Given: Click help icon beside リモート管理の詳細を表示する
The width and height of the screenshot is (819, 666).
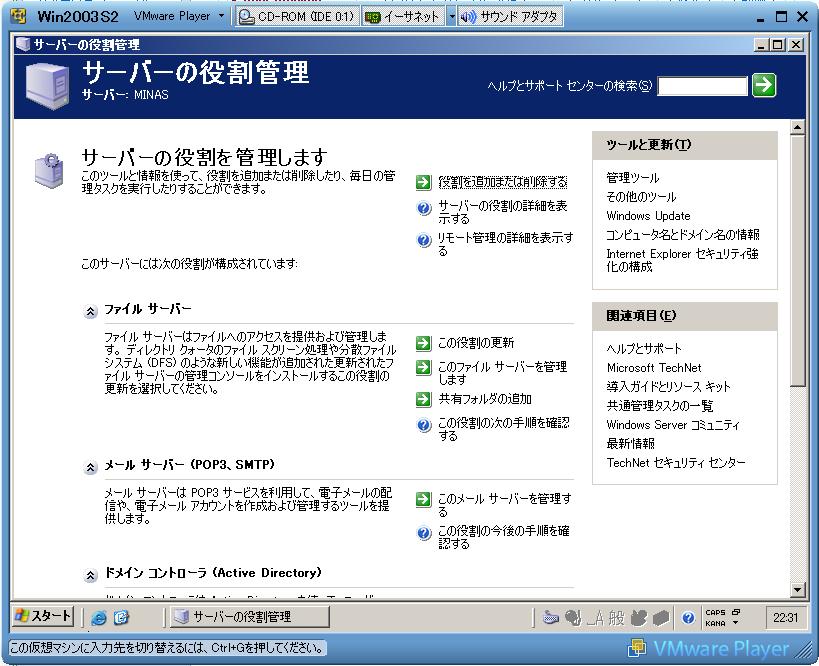Looking at the screenshot, I should 424,240.
